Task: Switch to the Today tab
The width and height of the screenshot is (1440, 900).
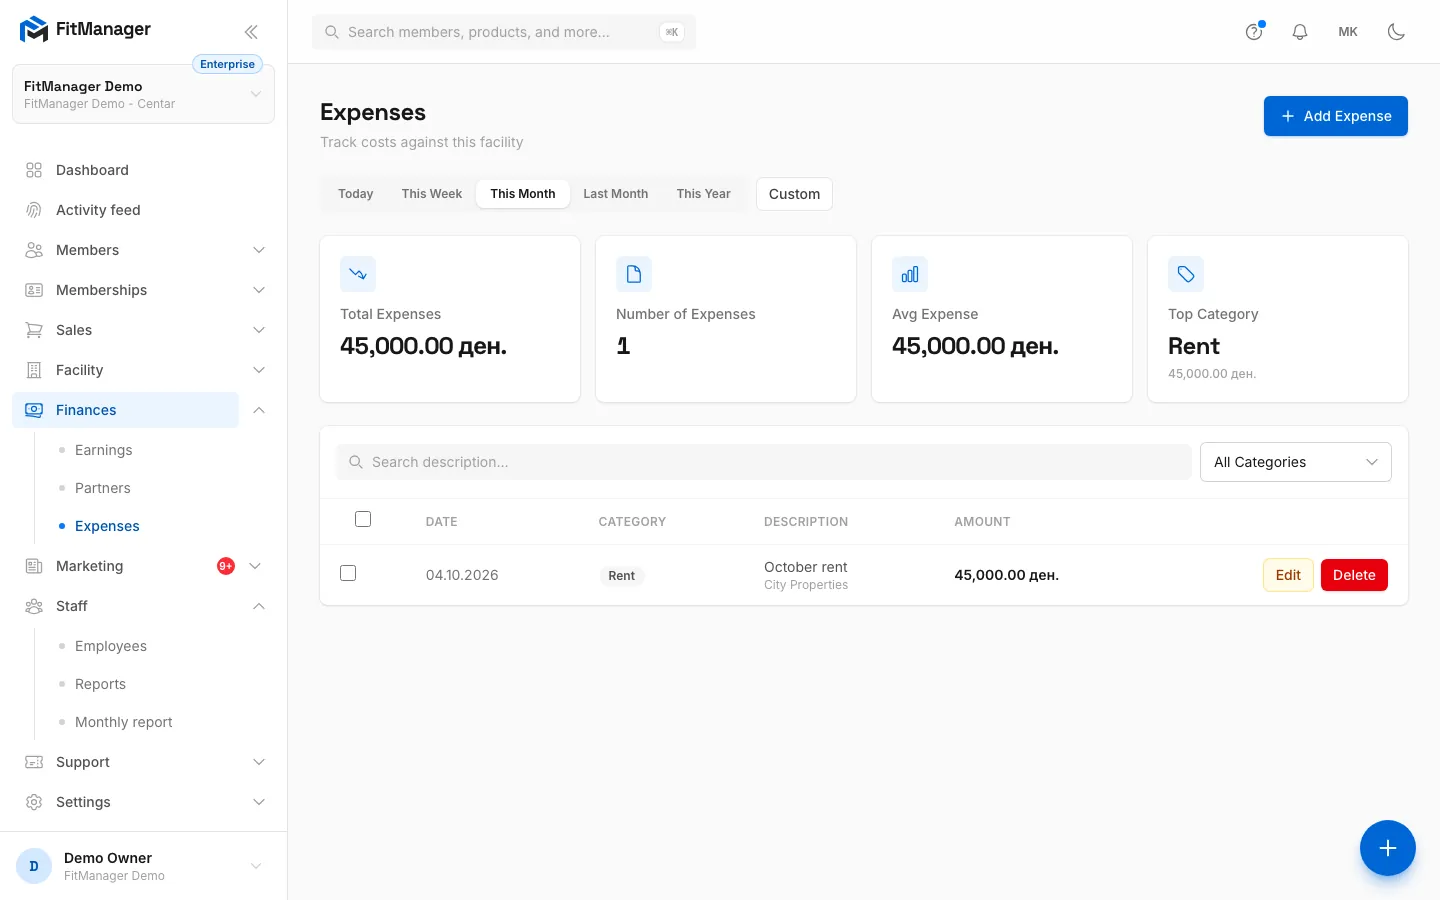Action: pos(356,194)
